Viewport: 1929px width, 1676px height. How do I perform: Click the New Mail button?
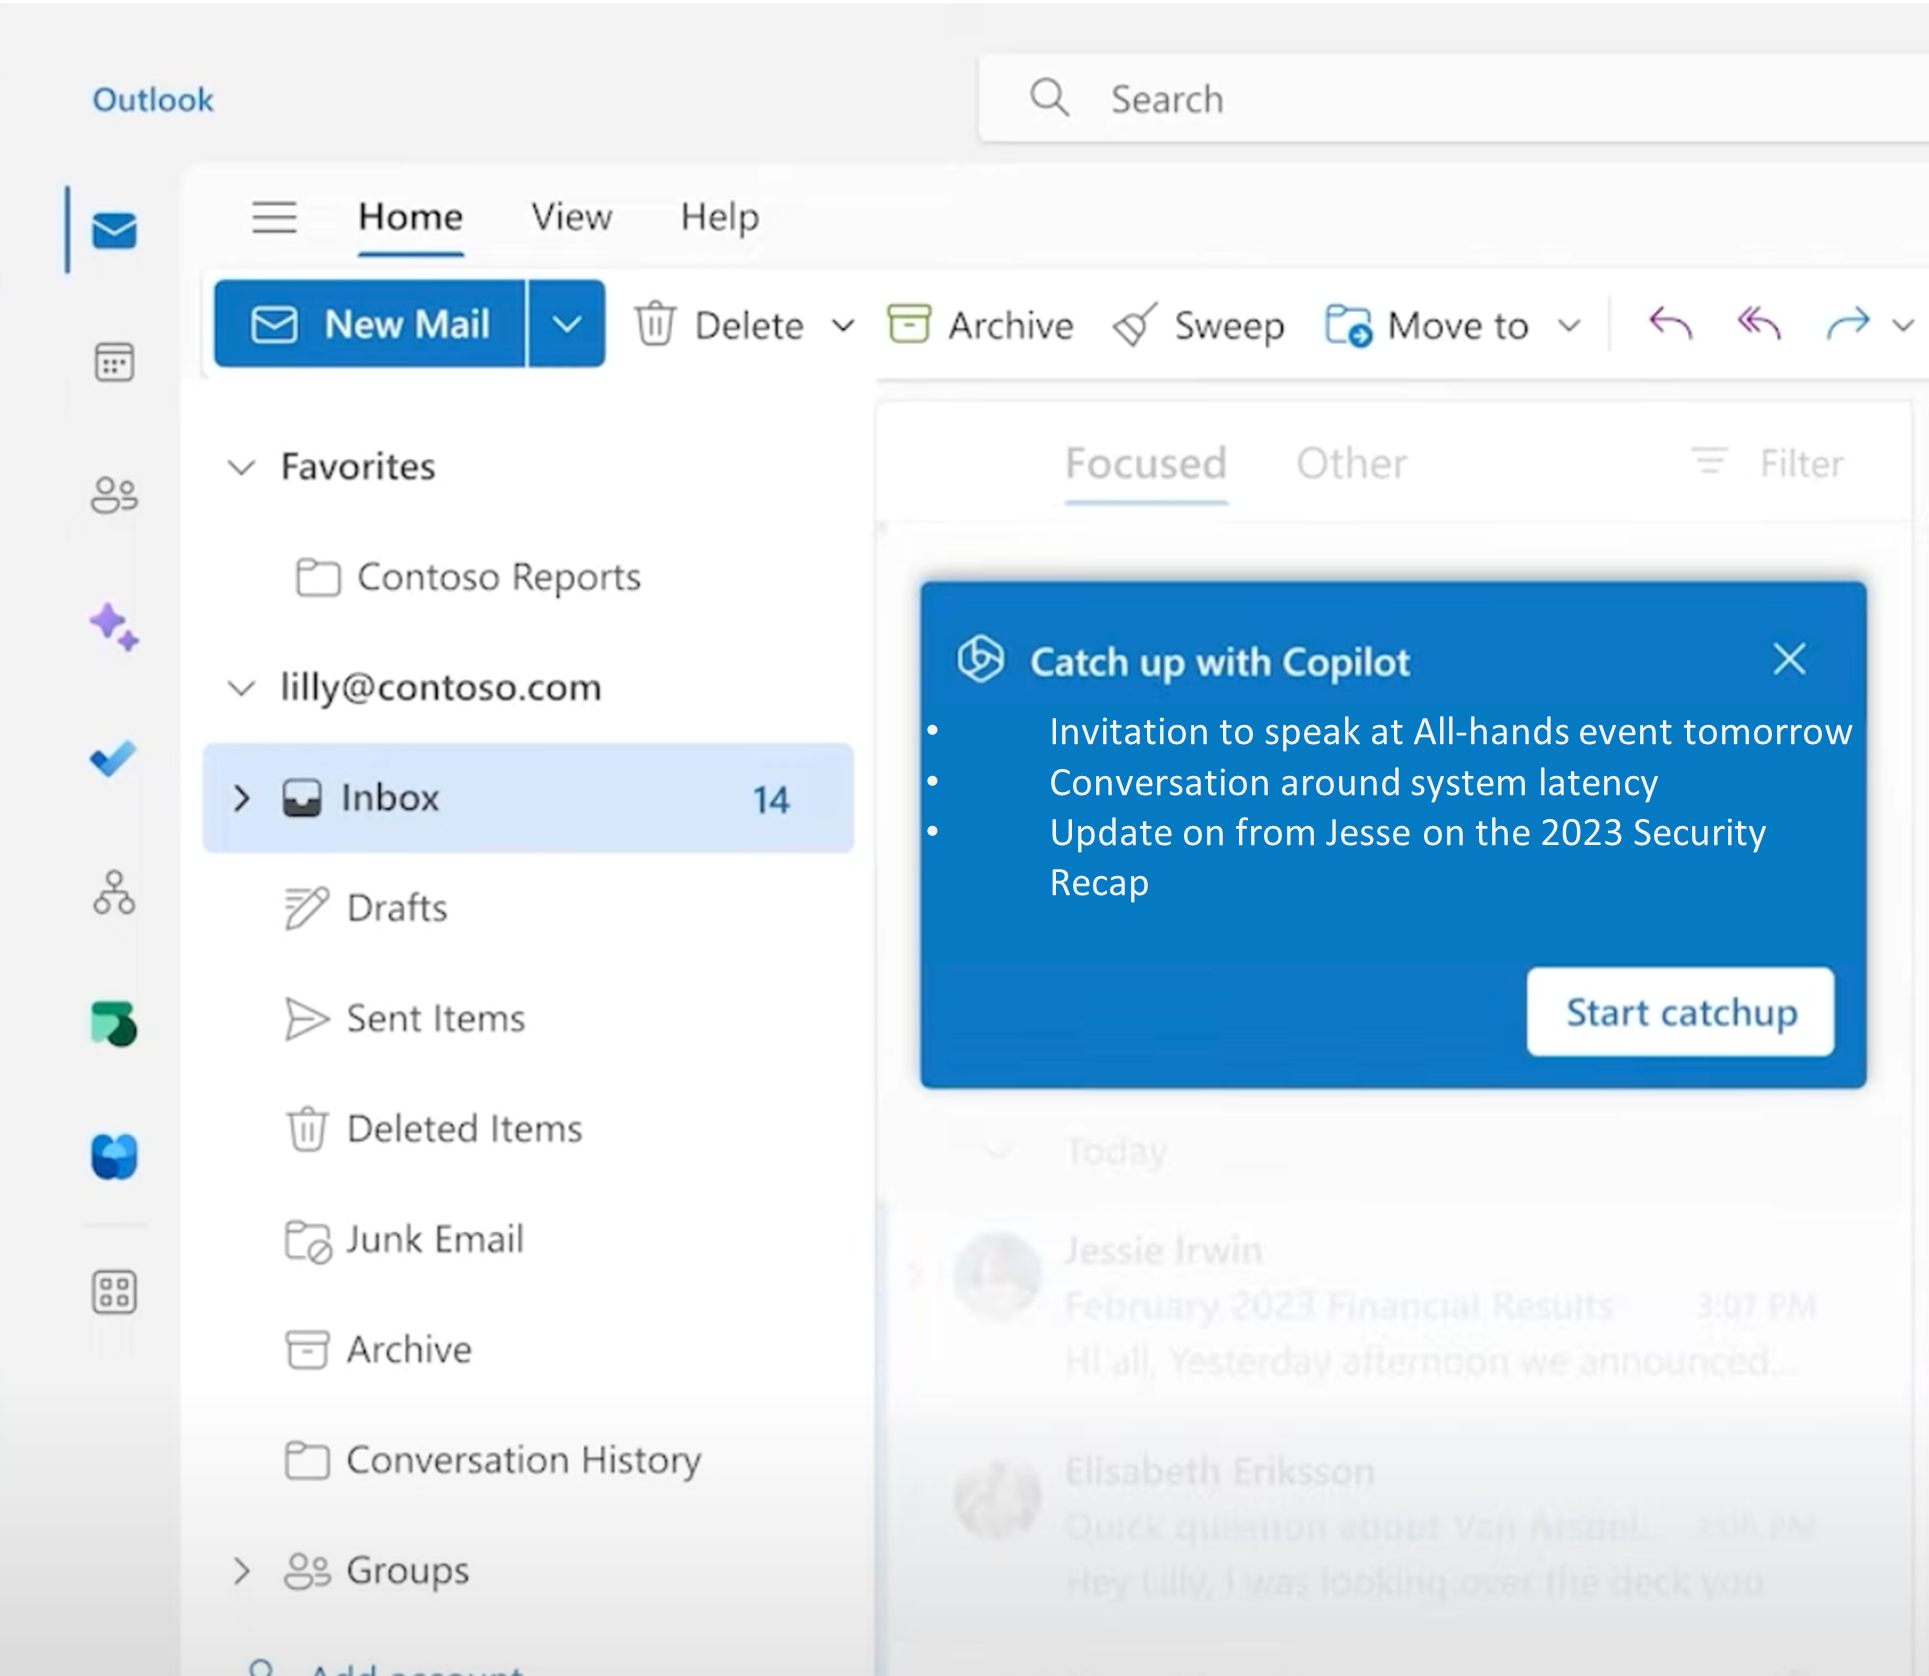(x=370, y=324)
